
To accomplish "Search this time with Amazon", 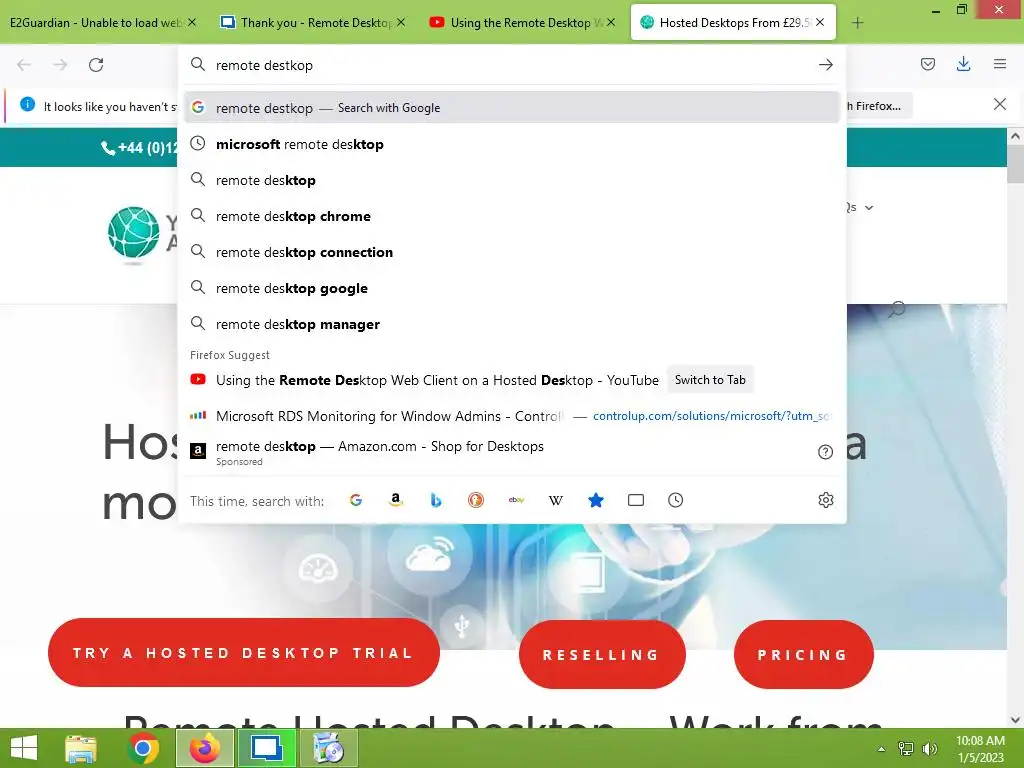I will click(396, 500).
